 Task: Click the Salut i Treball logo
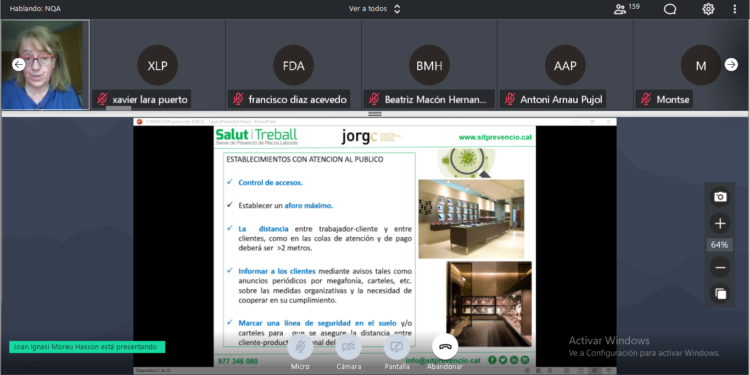click(x=256, y=136)
